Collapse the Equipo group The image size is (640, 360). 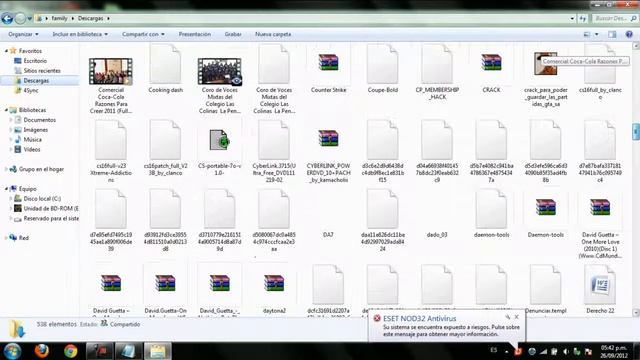6,189
